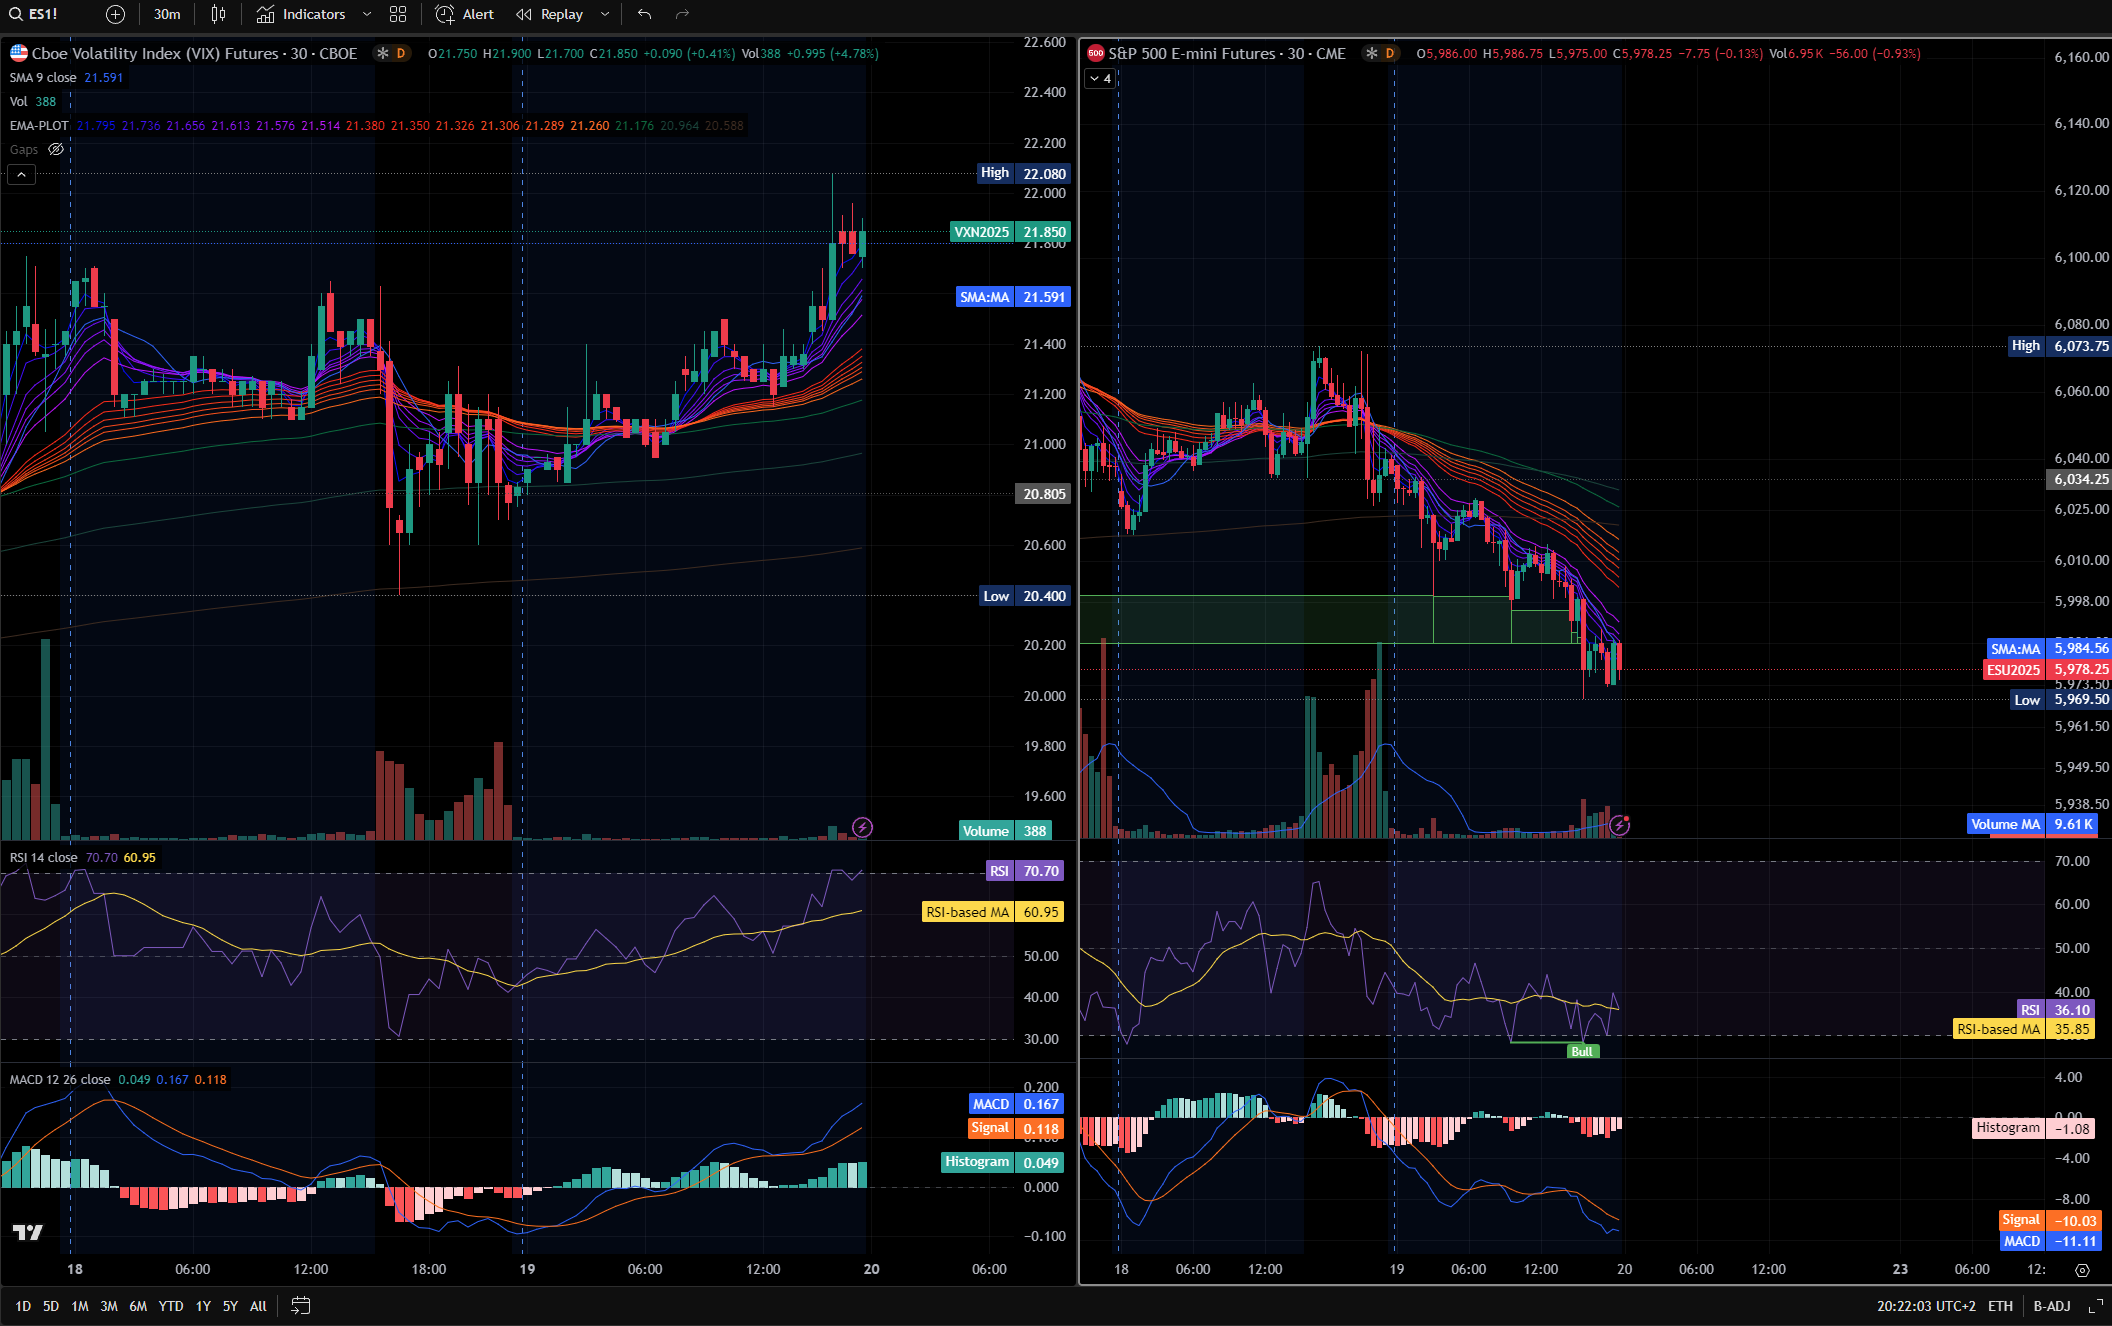
Task: Select the SMA 9 close indicator legend
Action: pos(43,77)
